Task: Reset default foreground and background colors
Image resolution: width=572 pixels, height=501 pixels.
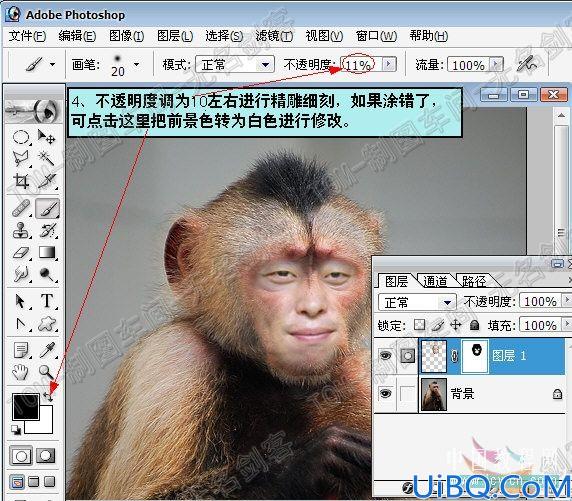Action: 16,430
